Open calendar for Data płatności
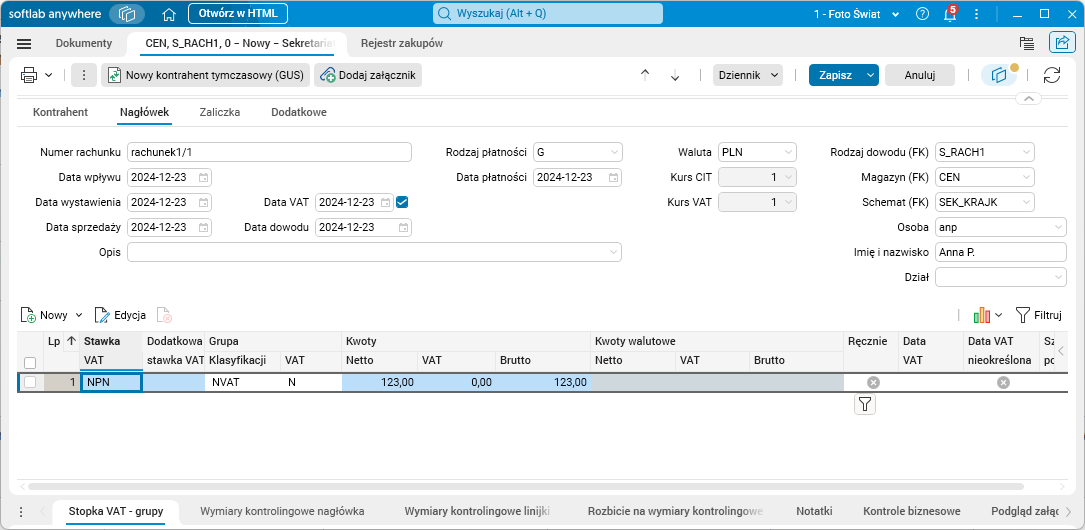Viewport: 1085px width, 530px height. click(614, 177)
